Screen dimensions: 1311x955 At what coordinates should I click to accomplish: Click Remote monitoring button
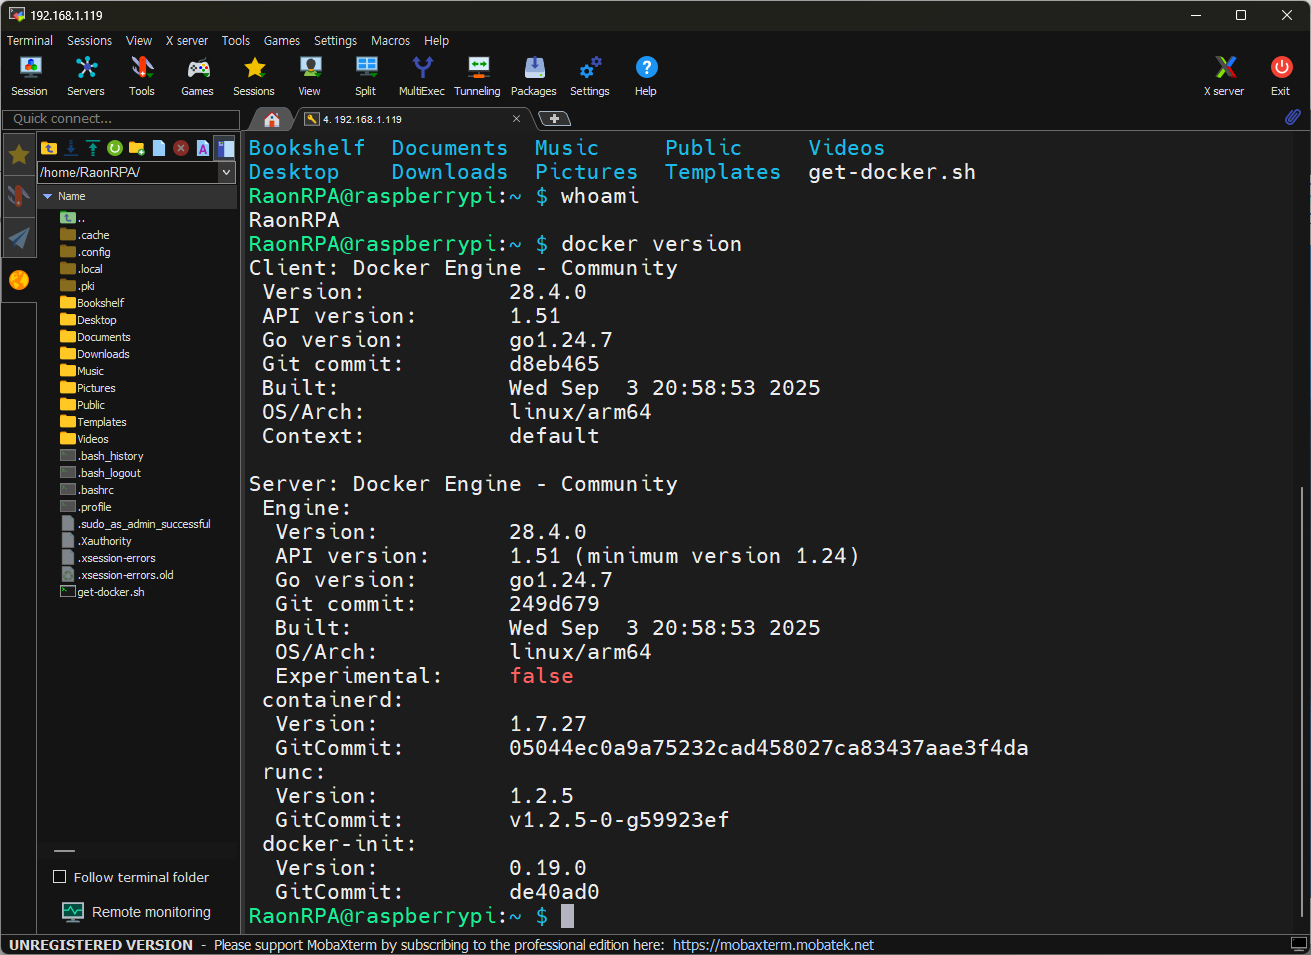[x=137, y=912]
